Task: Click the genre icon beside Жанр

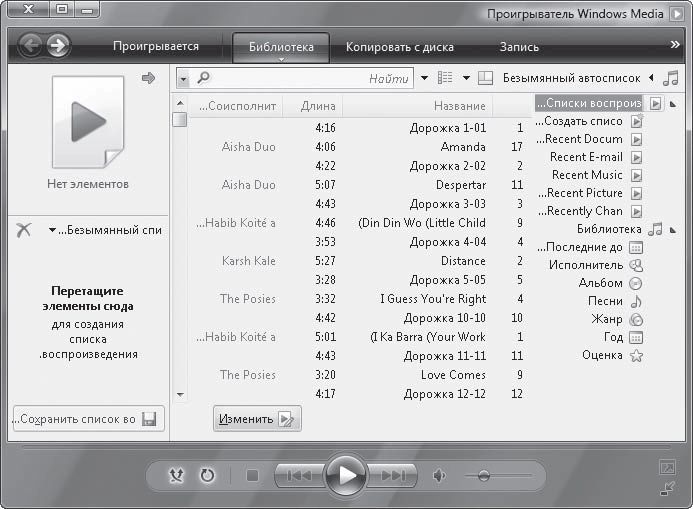Action: pyautogui.click(x=636, y=319)
